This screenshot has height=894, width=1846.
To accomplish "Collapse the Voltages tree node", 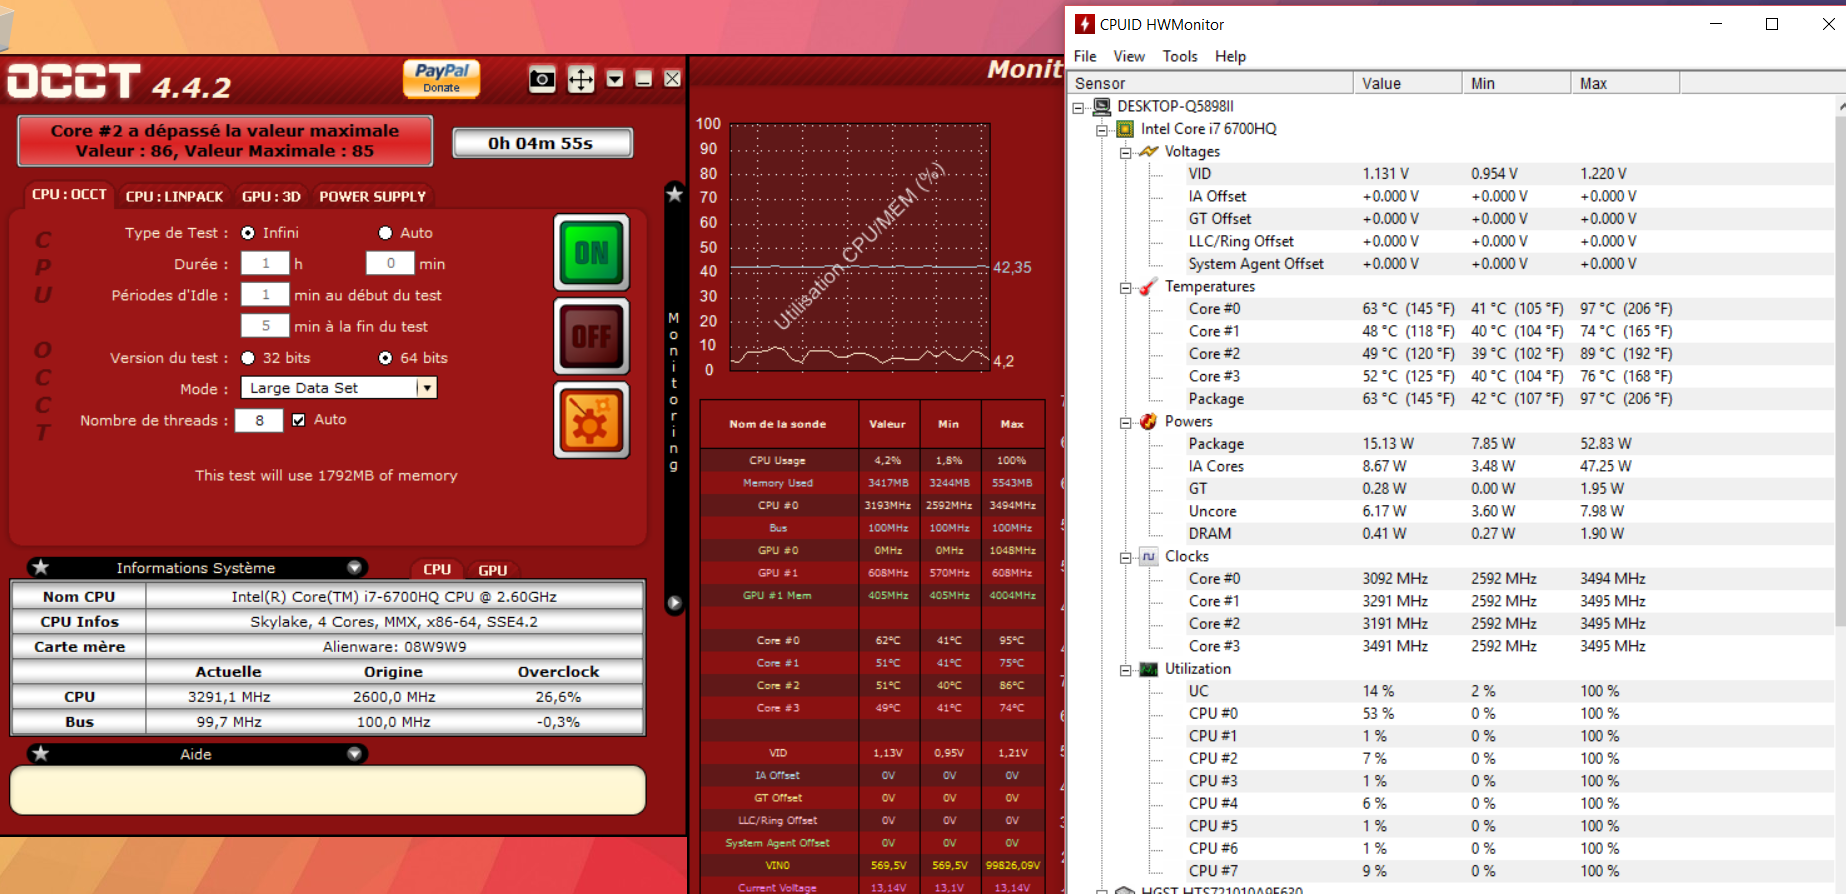I will click(x=1125, y=152).
